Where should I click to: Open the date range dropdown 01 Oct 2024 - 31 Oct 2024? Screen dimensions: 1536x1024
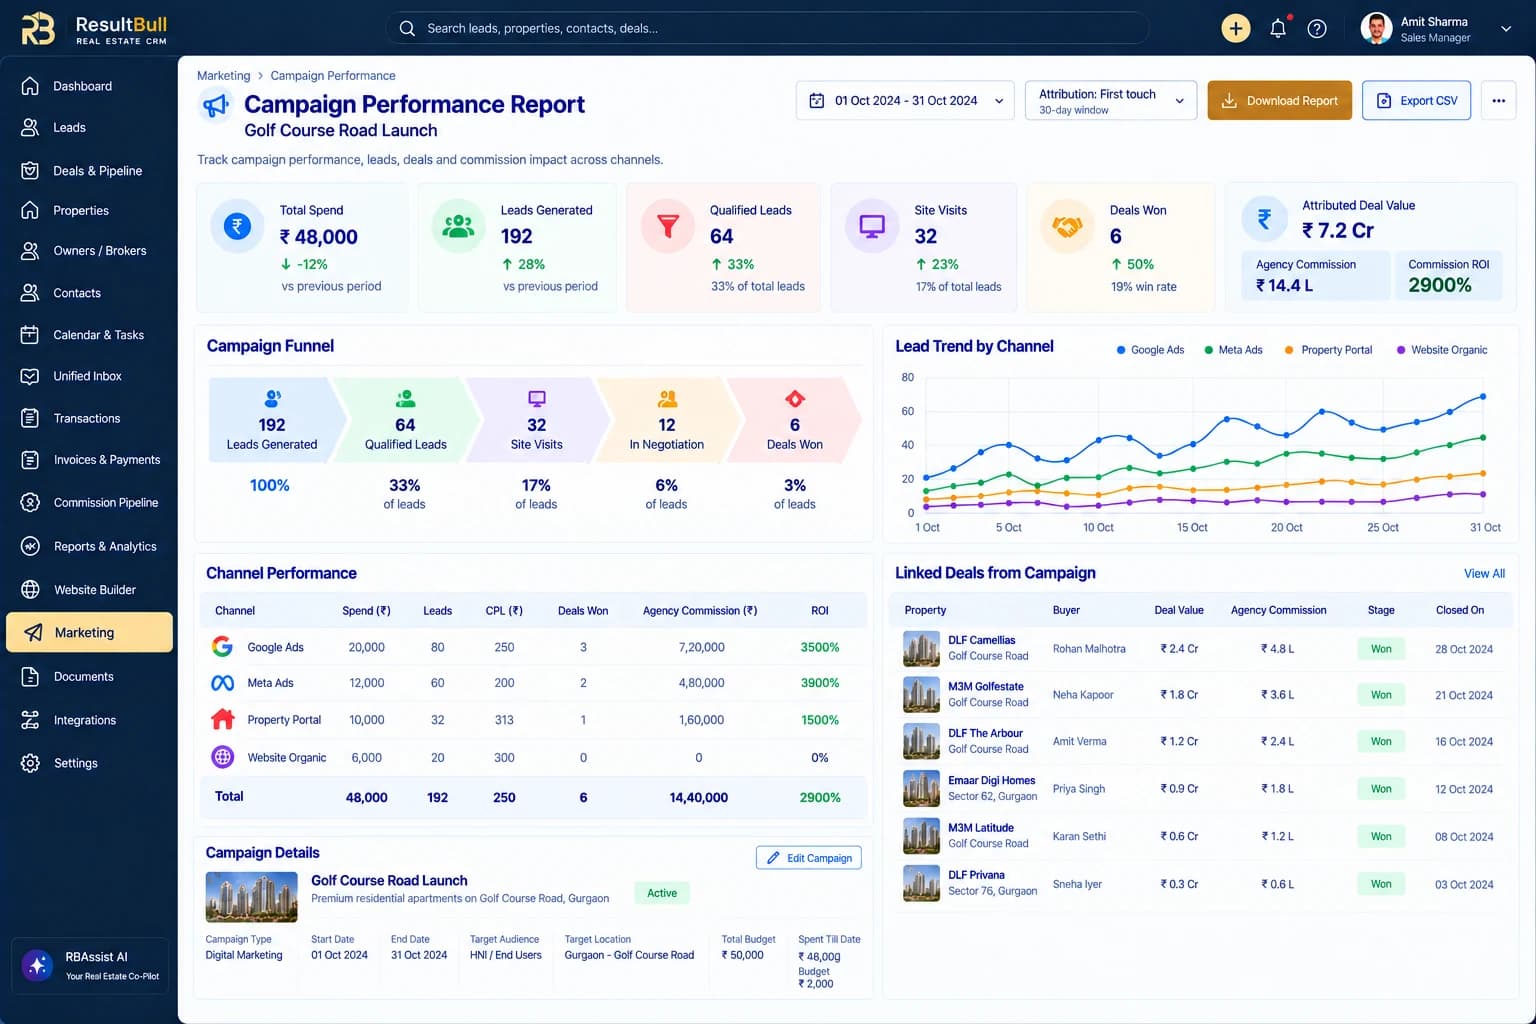pyautogui.click(x=905, y=100)
